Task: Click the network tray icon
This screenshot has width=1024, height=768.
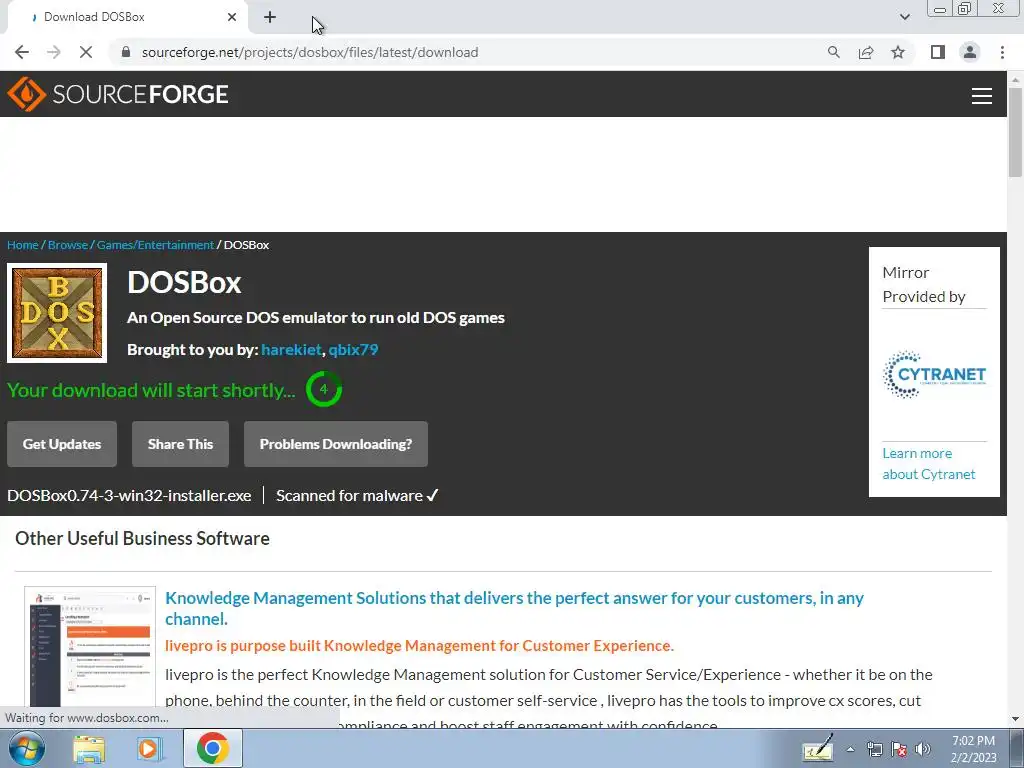Action: pos(874,749)
